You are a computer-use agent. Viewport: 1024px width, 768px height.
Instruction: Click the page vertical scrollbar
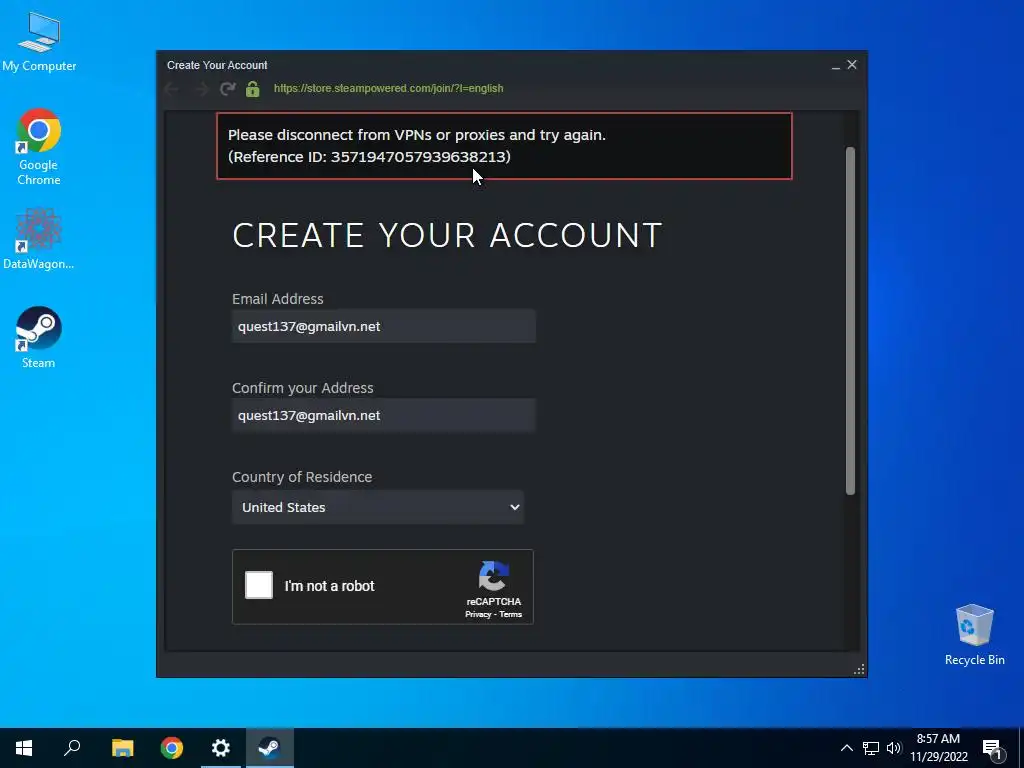(850, 321)
